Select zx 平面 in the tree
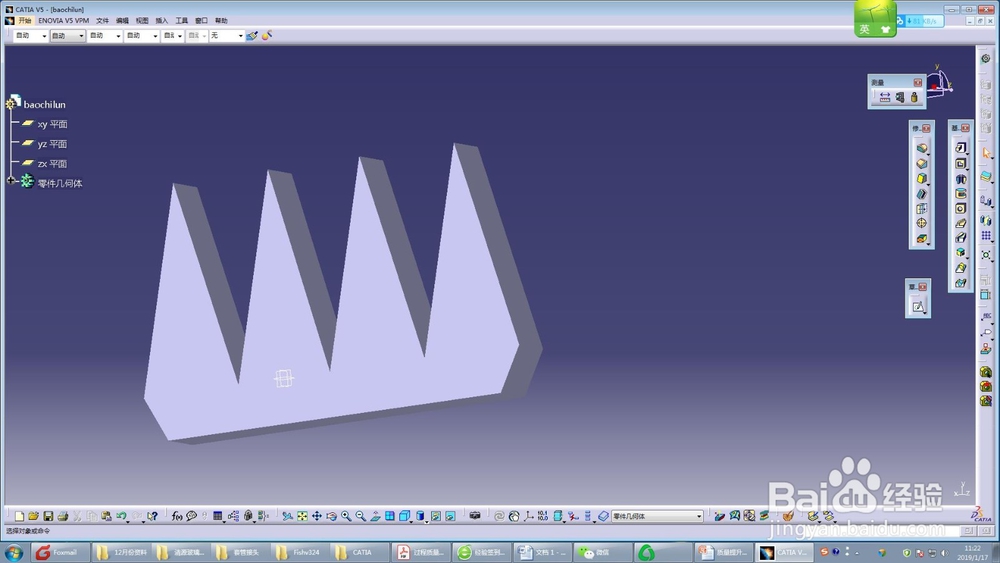This screenshot has width=1000, height=563. click(52, 163)
